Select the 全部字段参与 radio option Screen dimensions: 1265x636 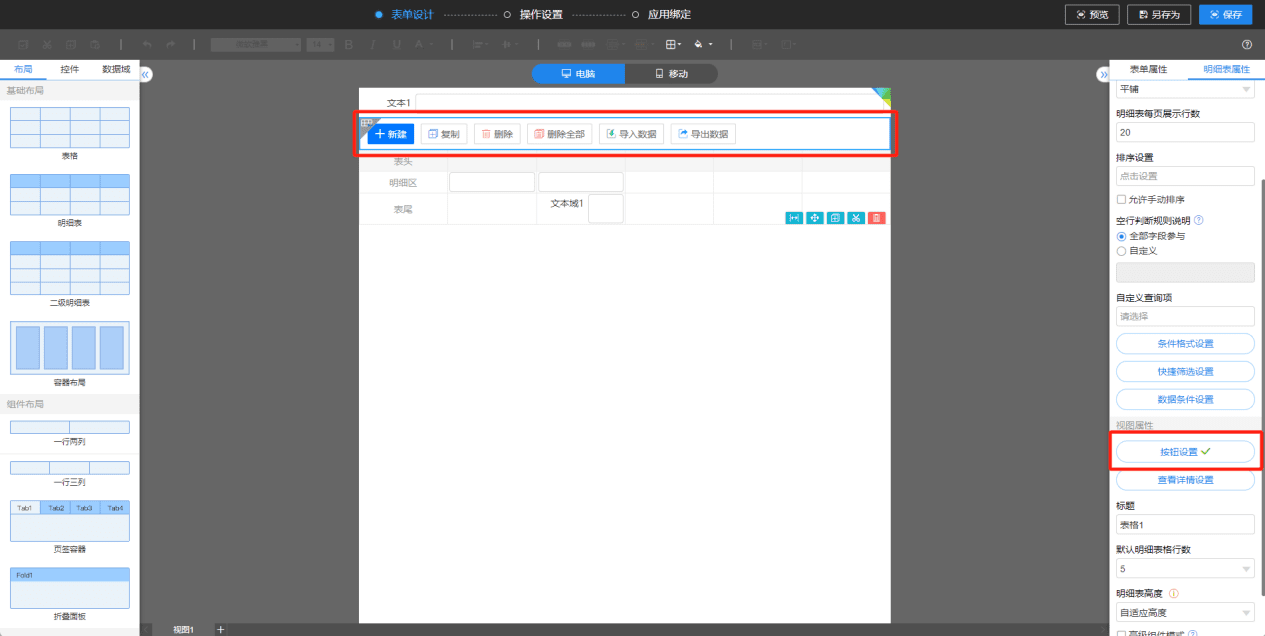tap(1121, 236)
